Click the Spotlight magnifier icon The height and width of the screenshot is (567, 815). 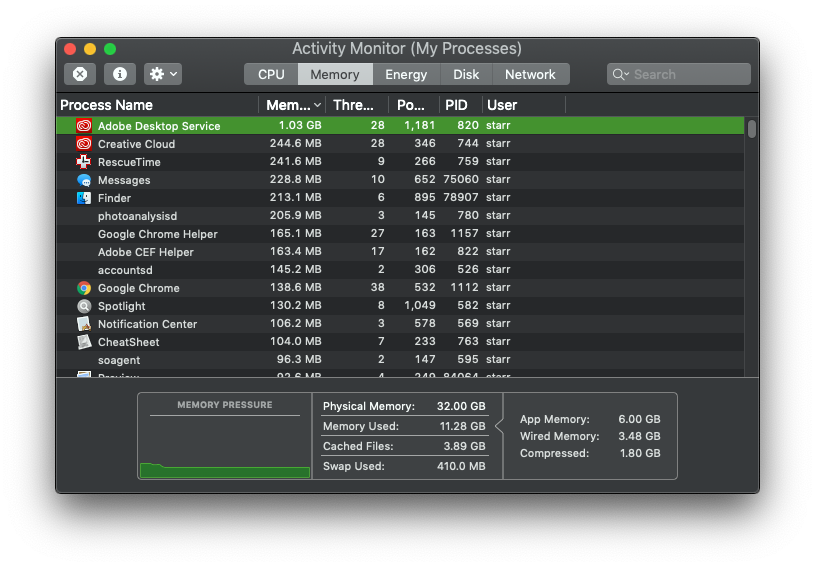84,306
